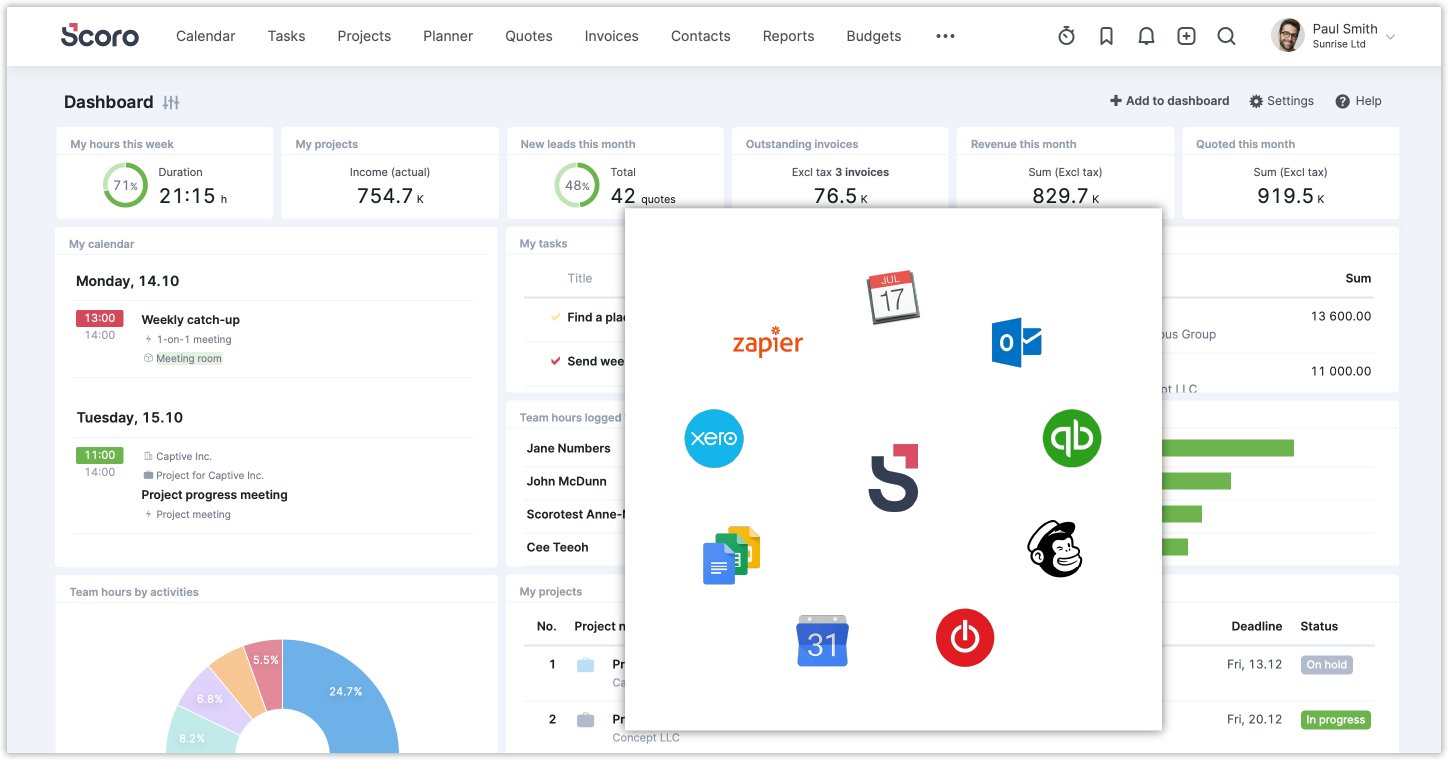Open the Invoices menu
This screenshot has width=1450, height=761.
tap(611, 36)
